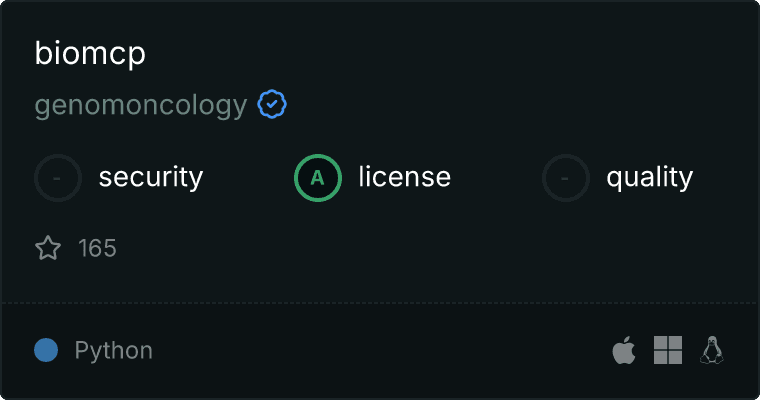
Task: Click the letter A inside license badge
Action: pyautogui.click(x=317, y=178)
